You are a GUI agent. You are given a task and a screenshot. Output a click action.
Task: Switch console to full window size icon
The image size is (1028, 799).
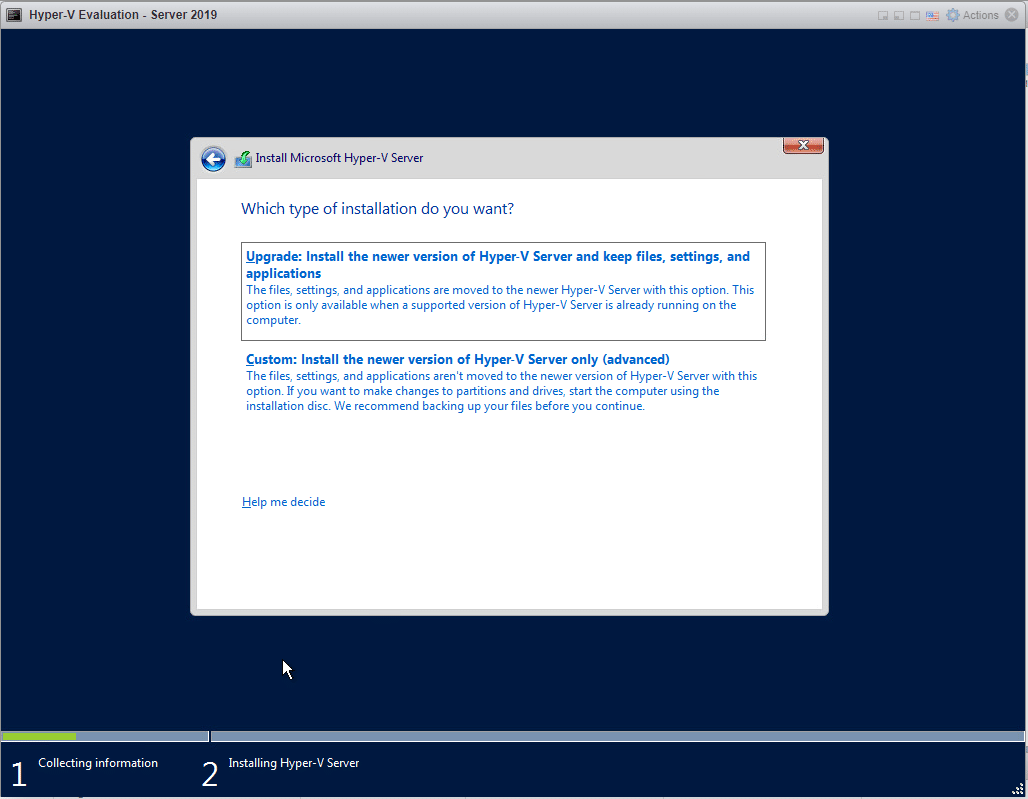coord(915,16)
